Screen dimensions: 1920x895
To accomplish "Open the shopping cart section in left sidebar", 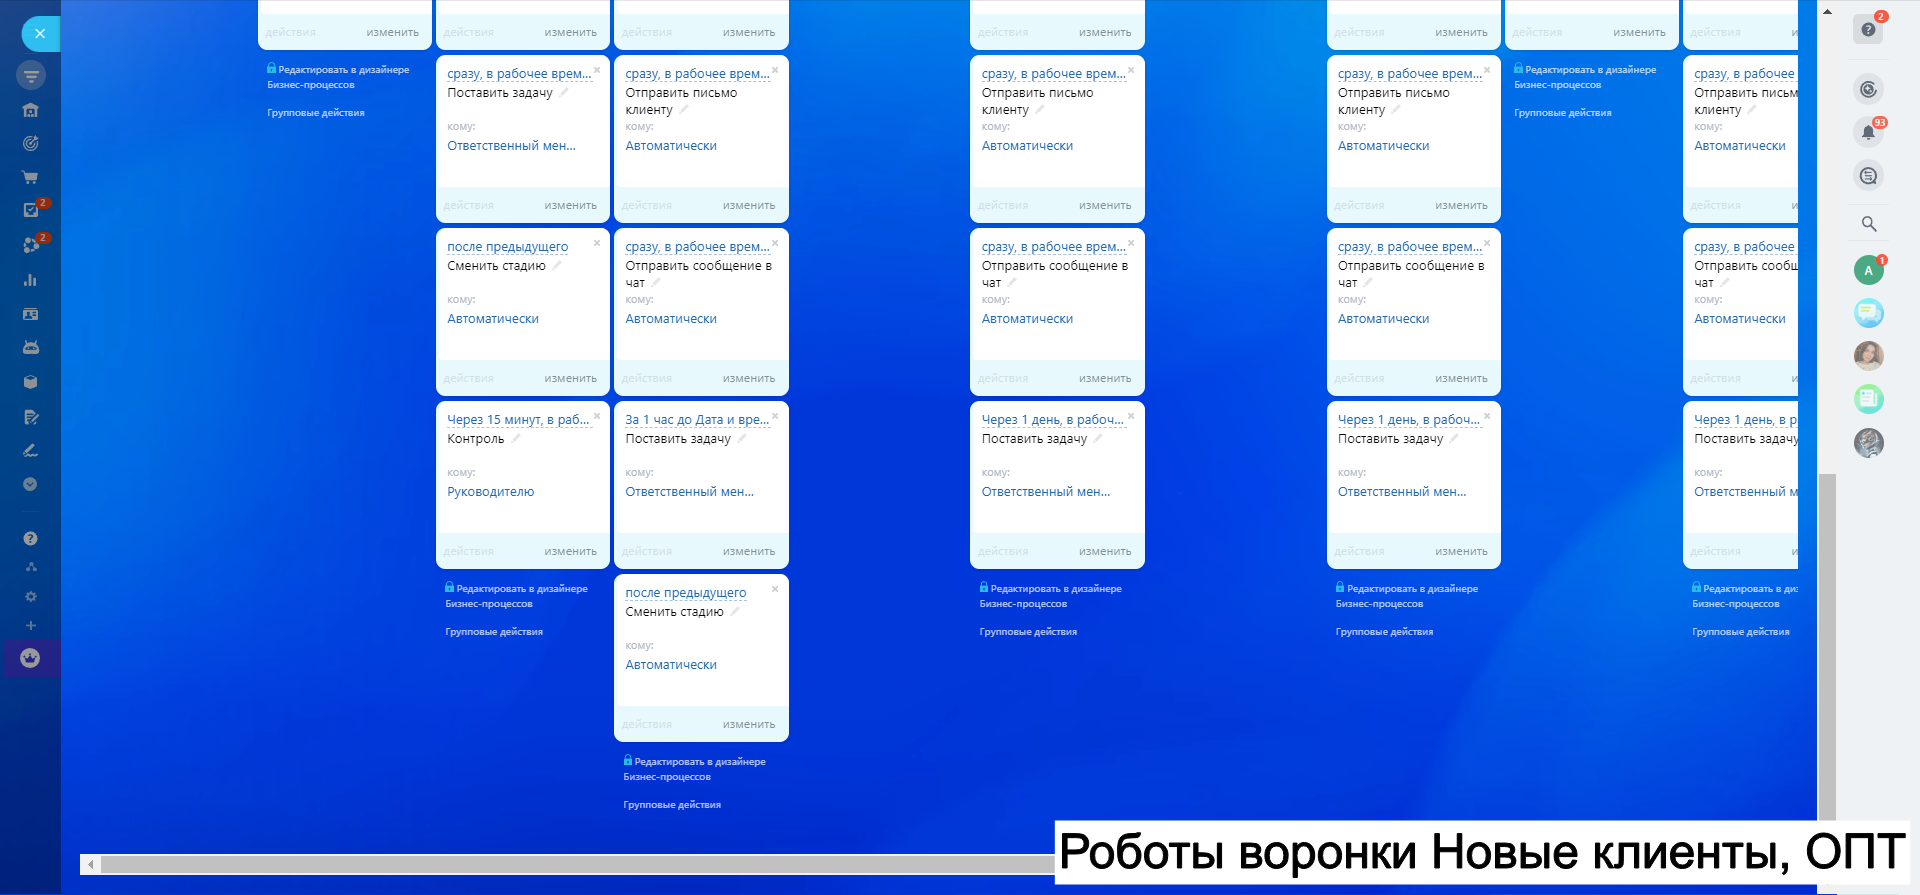I will [30, 177].
